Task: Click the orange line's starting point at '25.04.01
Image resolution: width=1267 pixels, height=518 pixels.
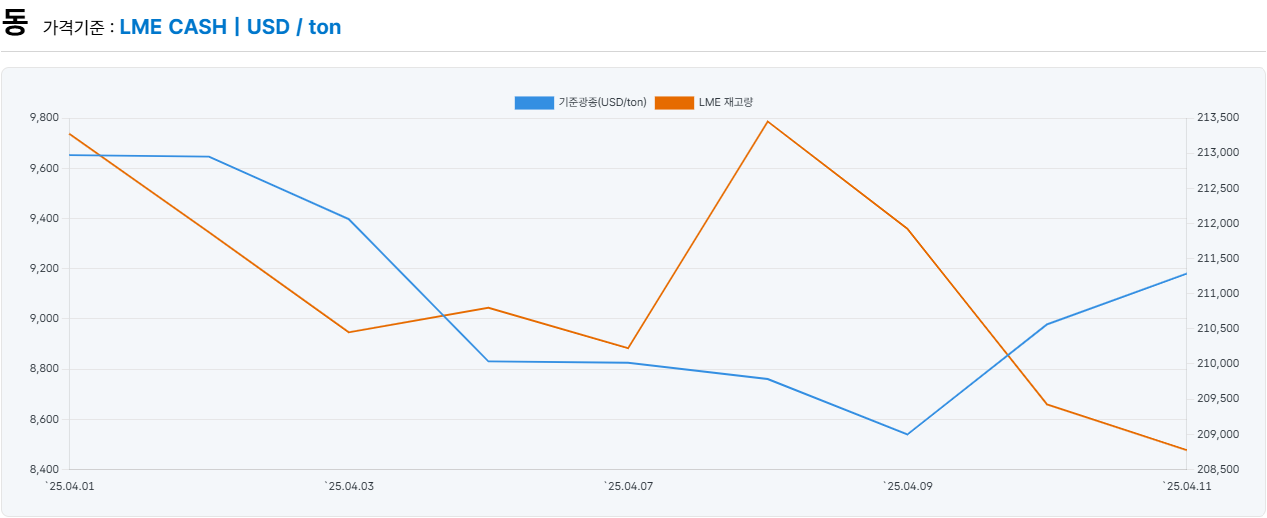Action: pyautogui.click(x=69, y=133)
